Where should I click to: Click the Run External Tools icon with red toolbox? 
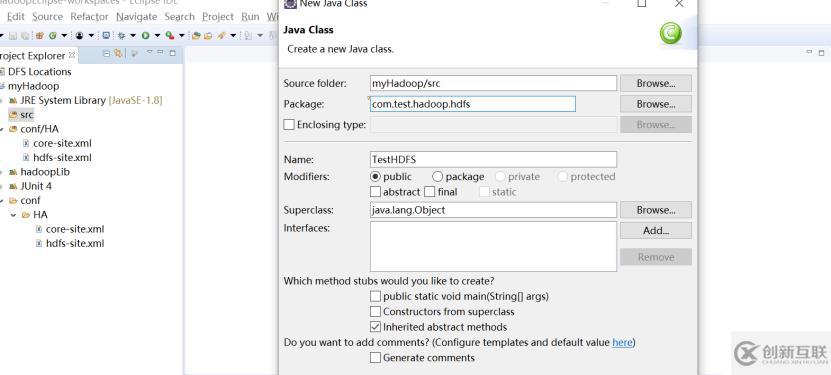(170, 35)
